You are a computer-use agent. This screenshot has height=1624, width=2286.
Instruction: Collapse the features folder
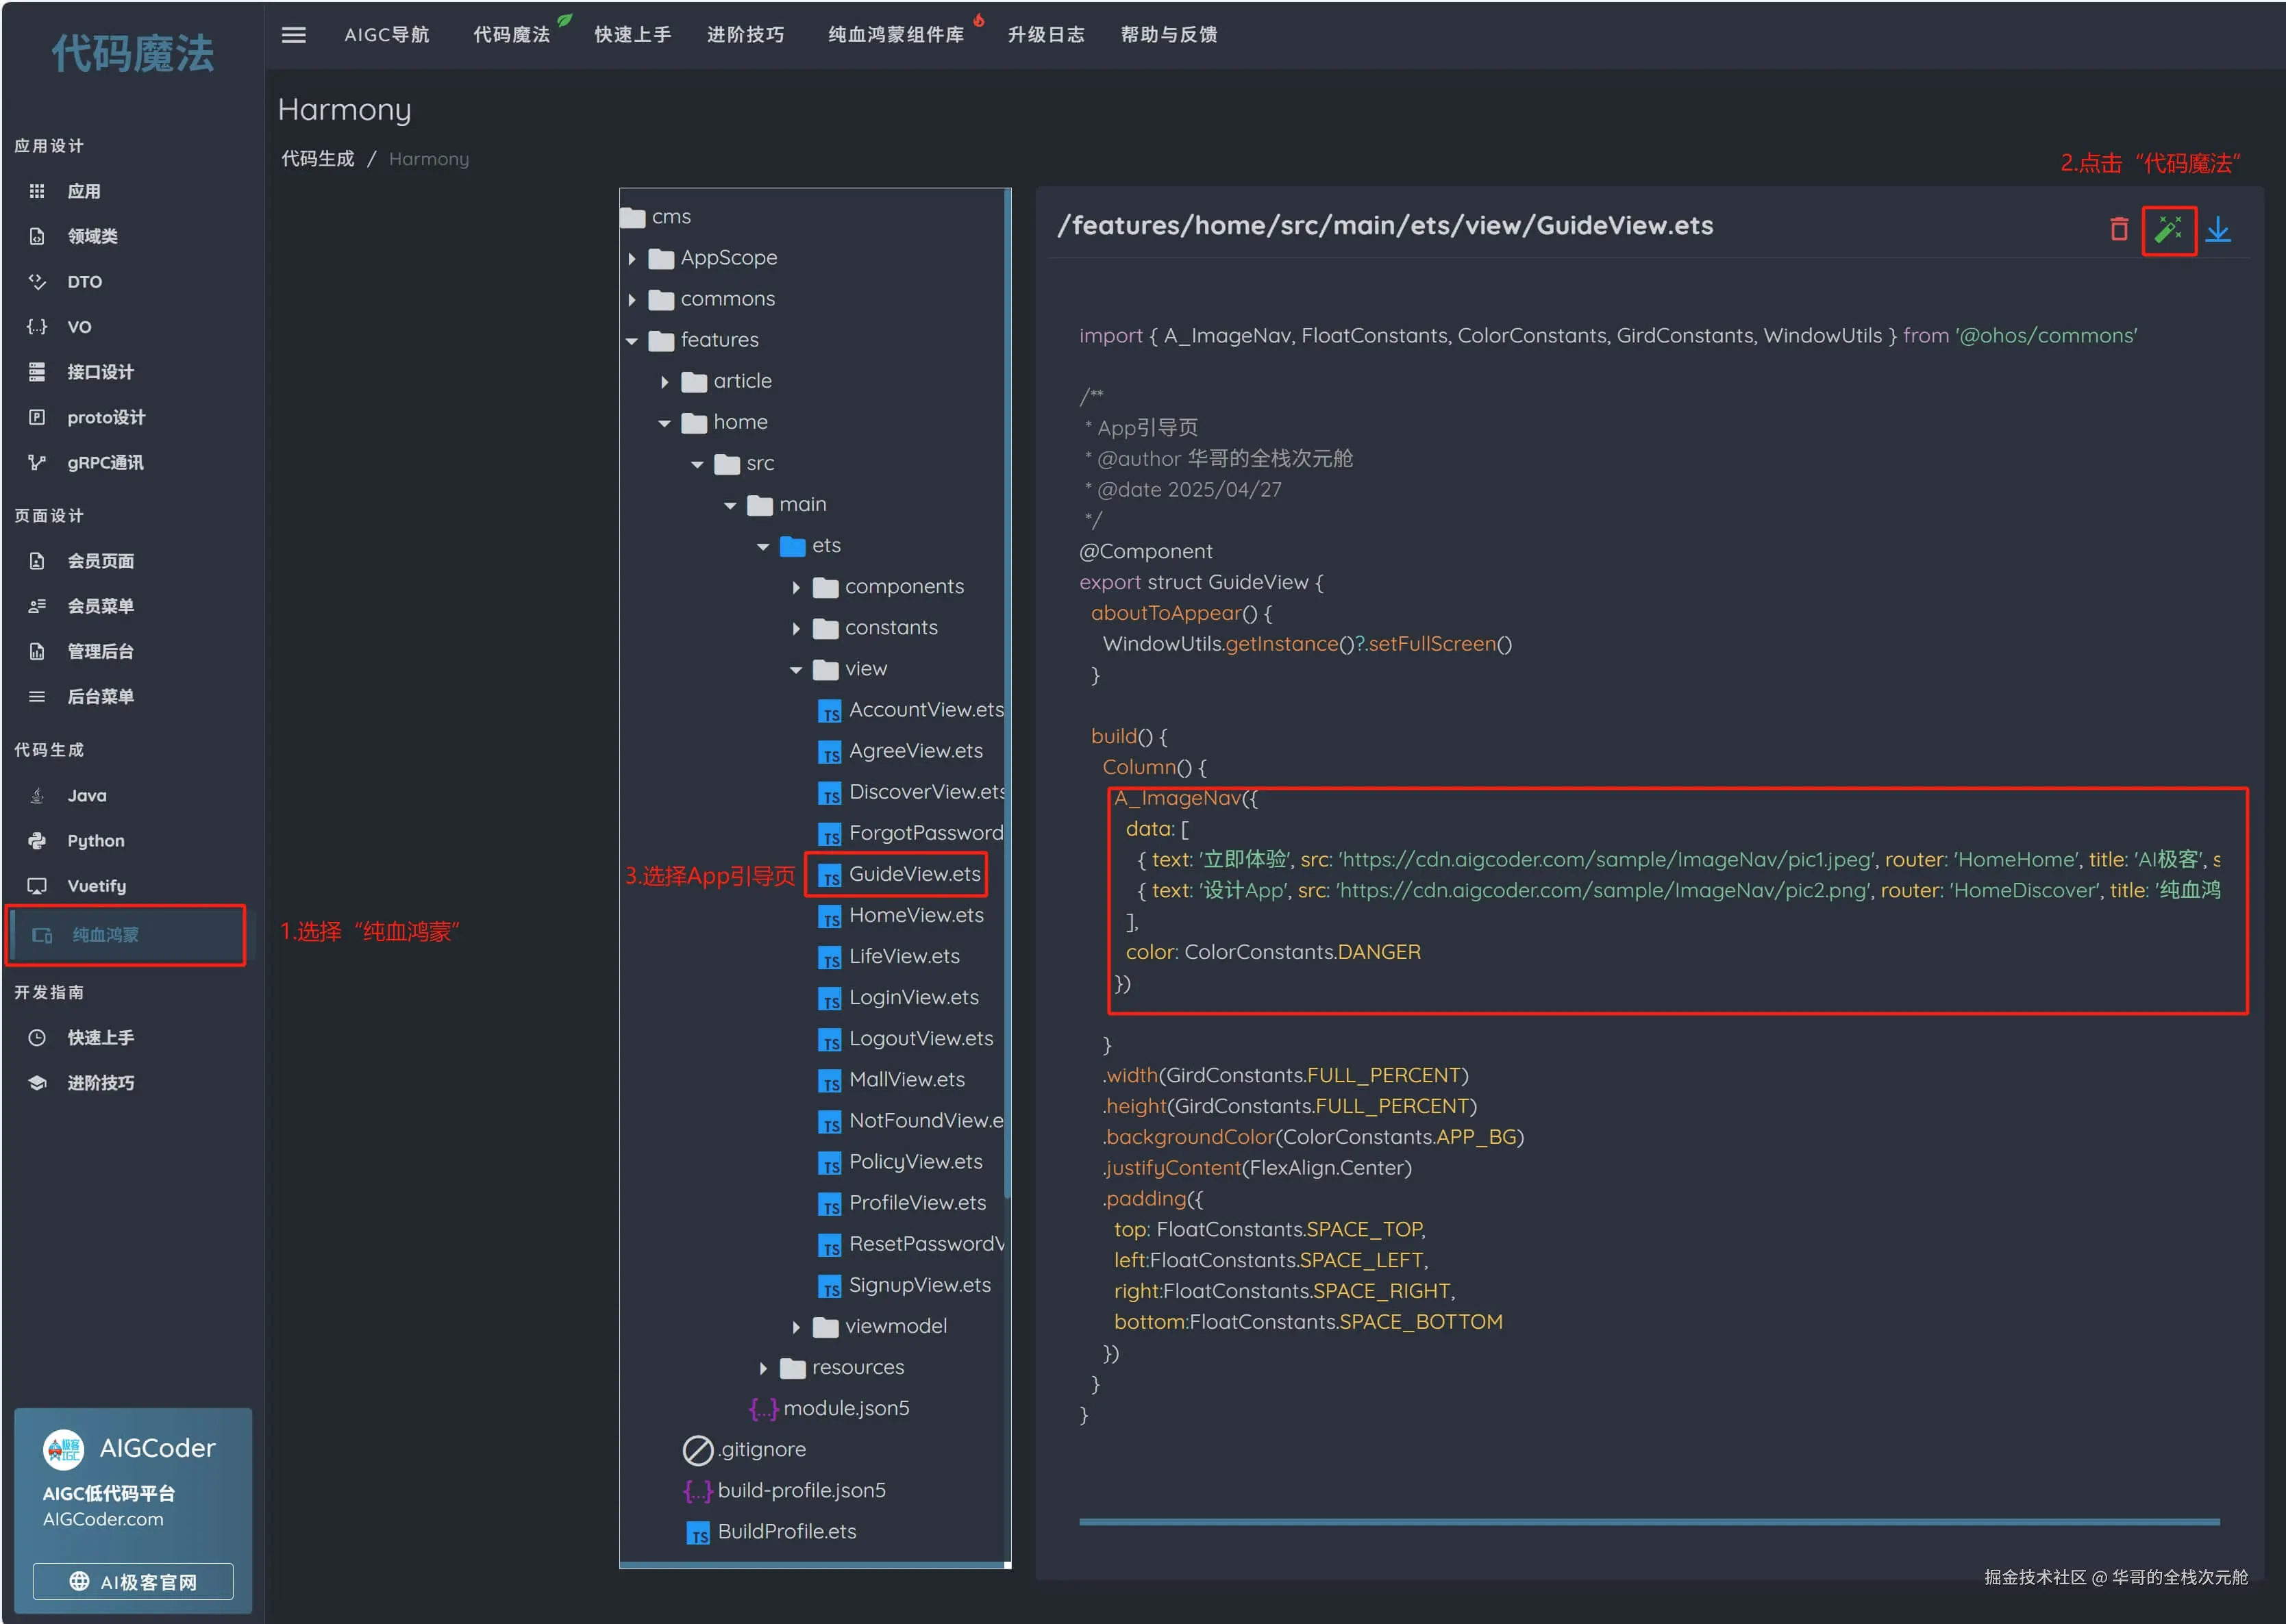632,340
